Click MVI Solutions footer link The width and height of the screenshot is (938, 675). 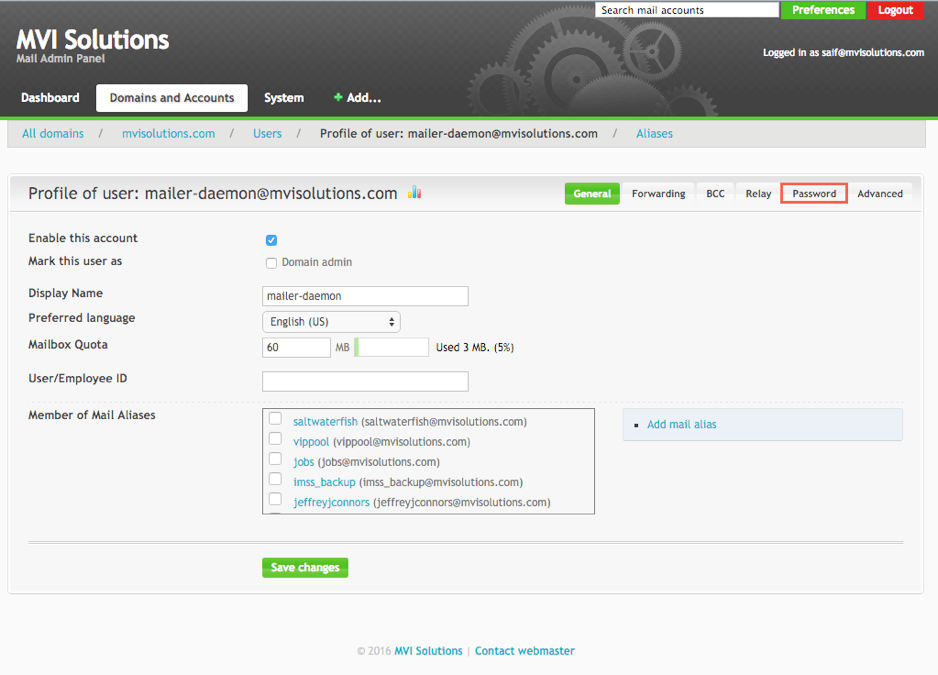[x=428, y=650]
